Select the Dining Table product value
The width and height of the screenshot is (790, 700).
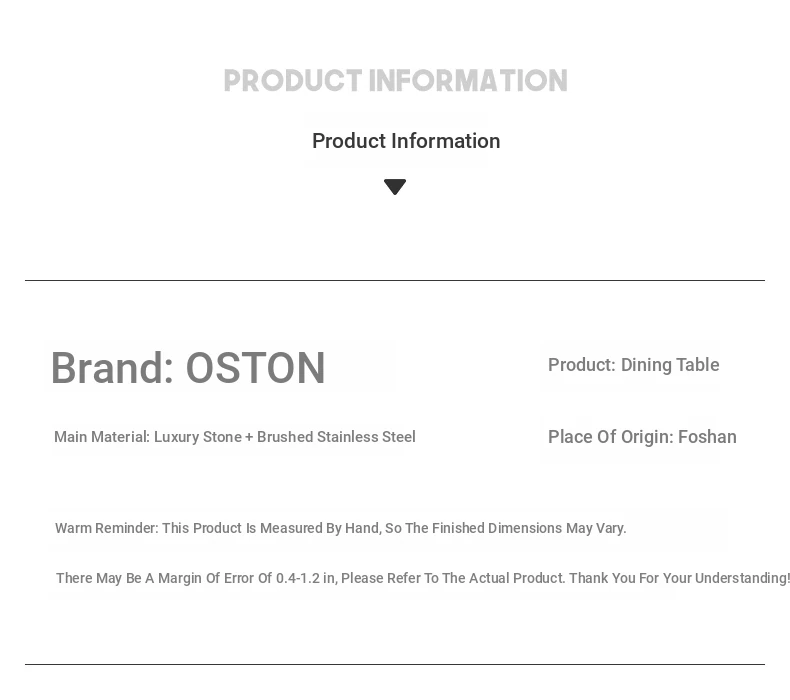pos(670,365)
